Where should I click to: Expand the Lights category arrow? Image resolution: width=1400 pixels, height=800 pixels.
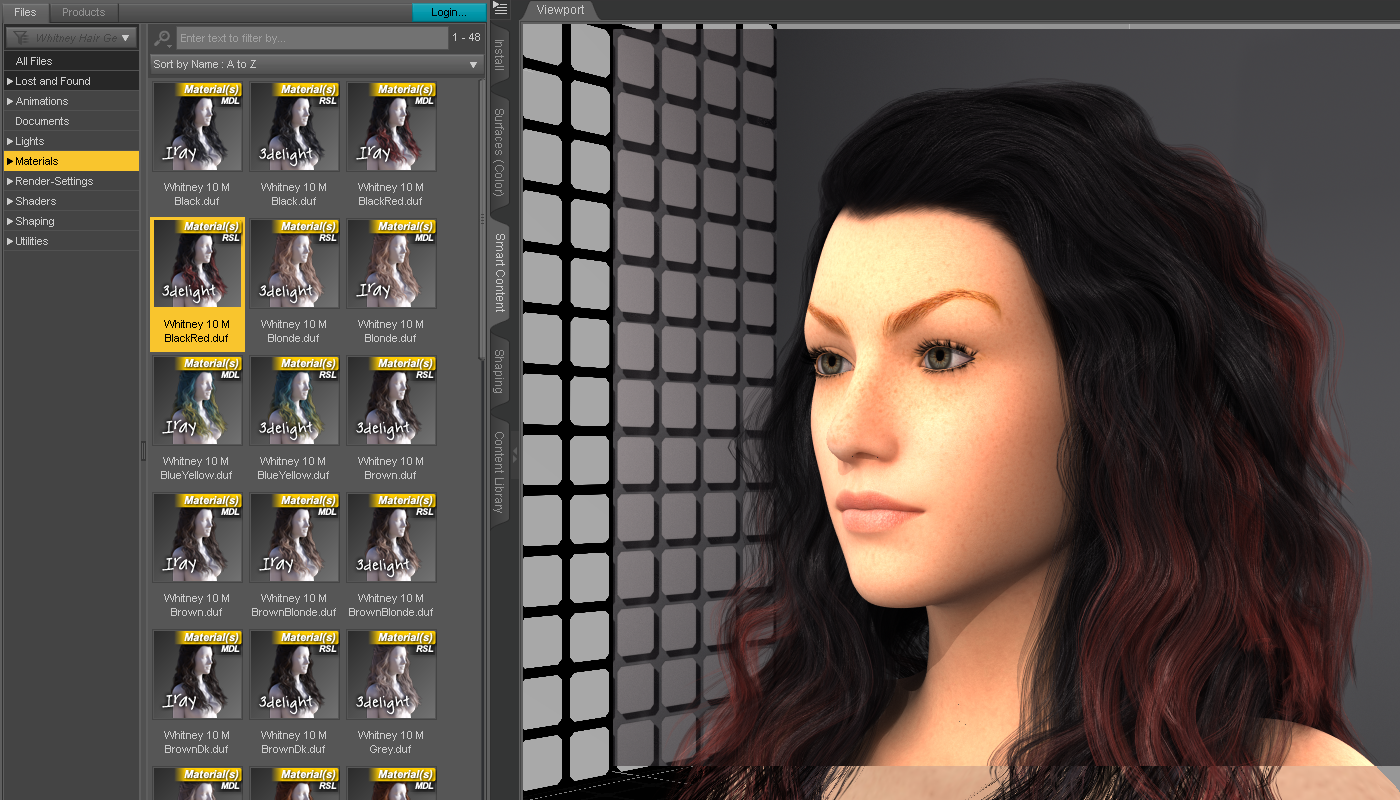tap(10, 141)
